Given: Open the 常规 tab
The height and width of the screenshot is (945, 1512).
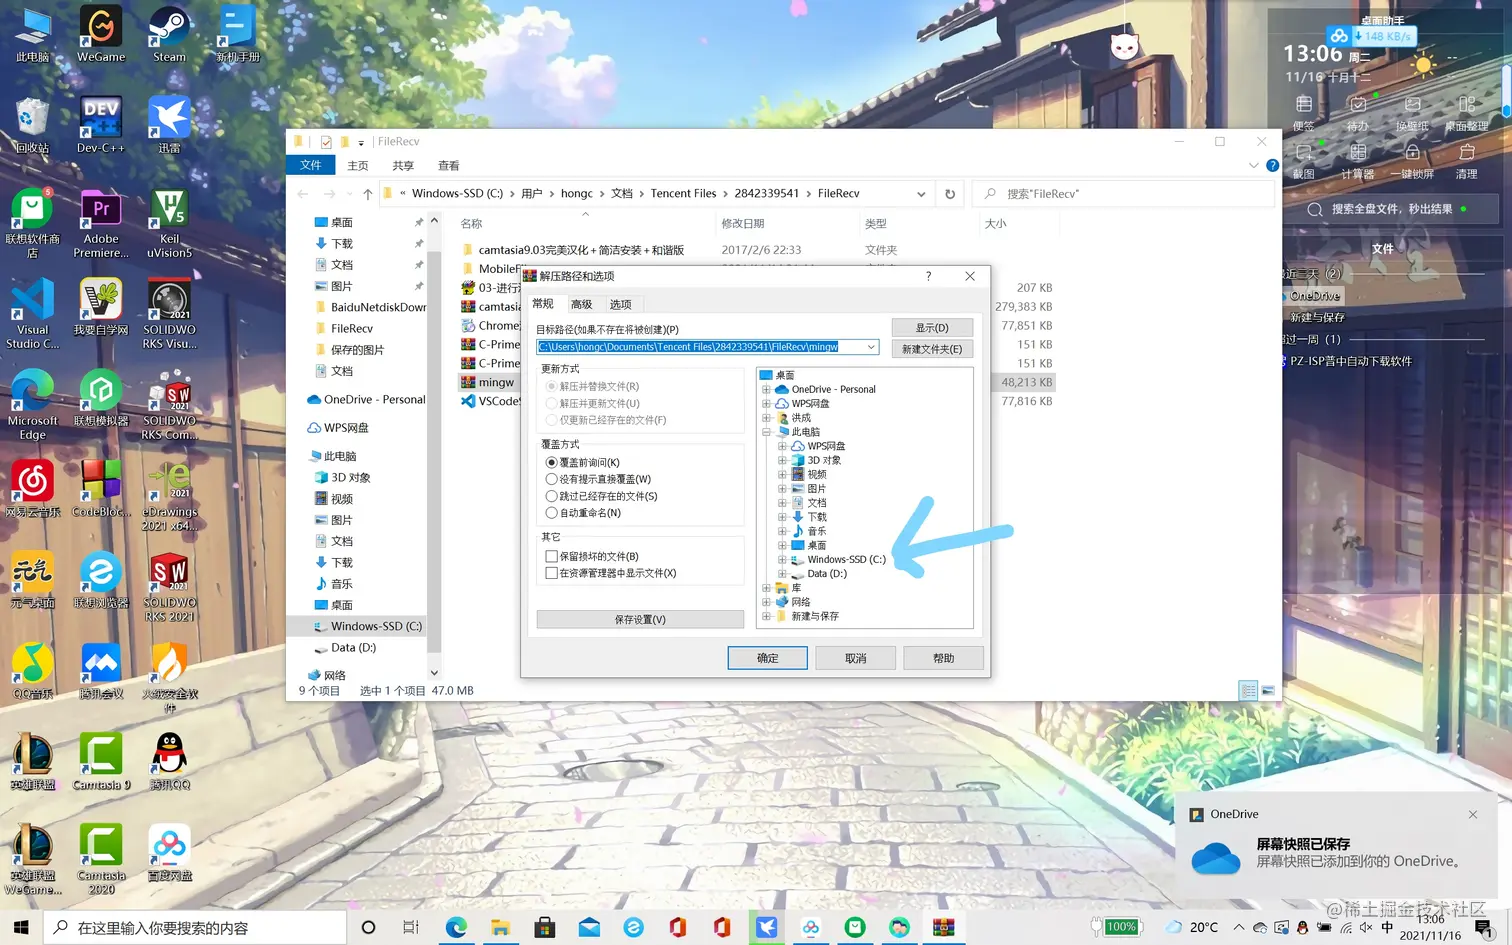Looking at the screenshot, I should click(543, 304).
